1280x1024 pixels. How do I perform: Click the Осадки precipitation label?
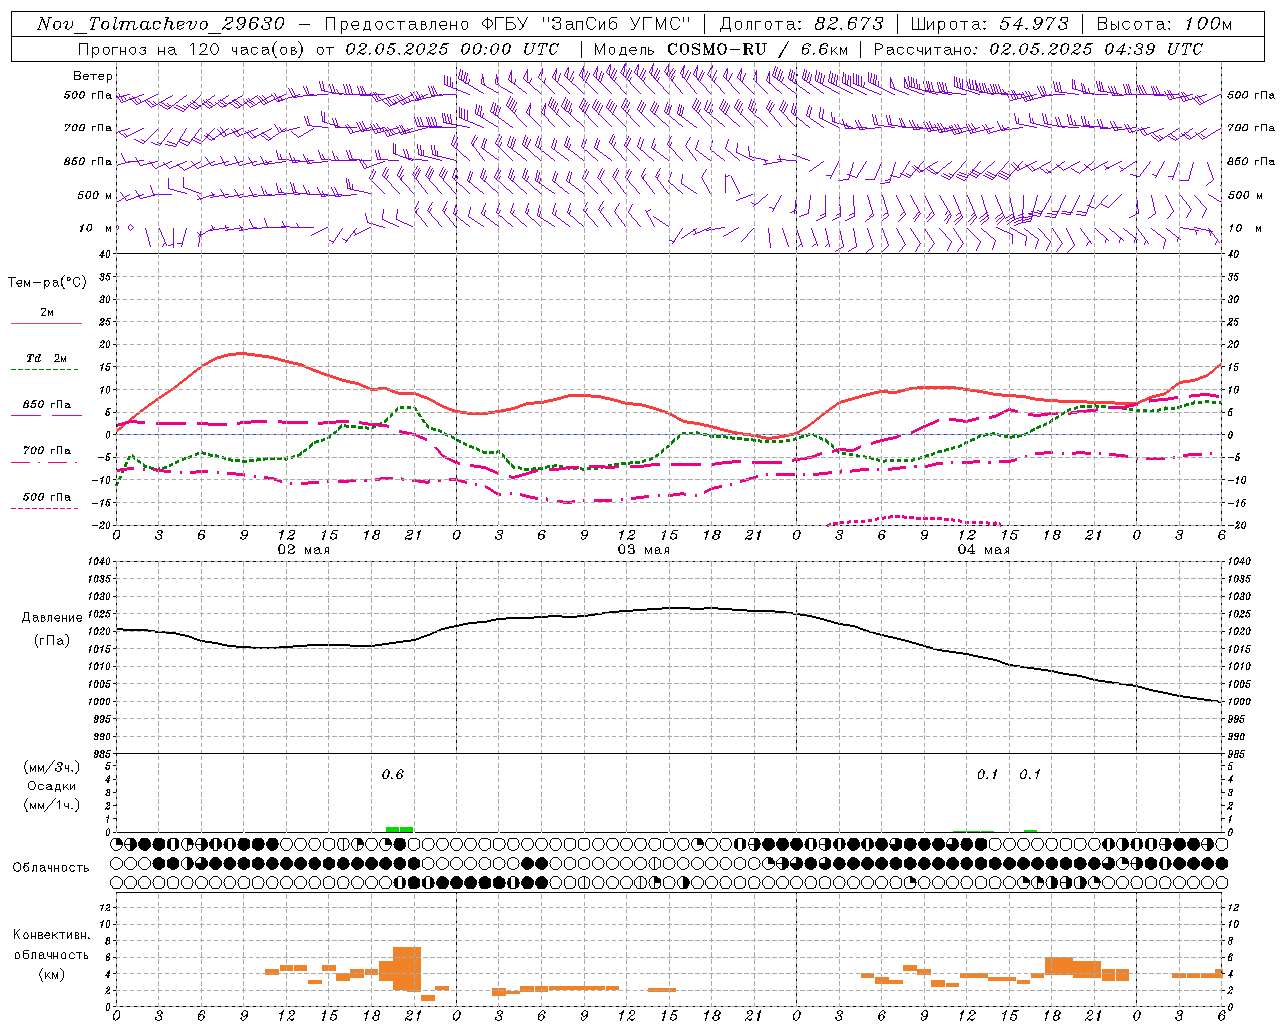[x=52, y=786]
